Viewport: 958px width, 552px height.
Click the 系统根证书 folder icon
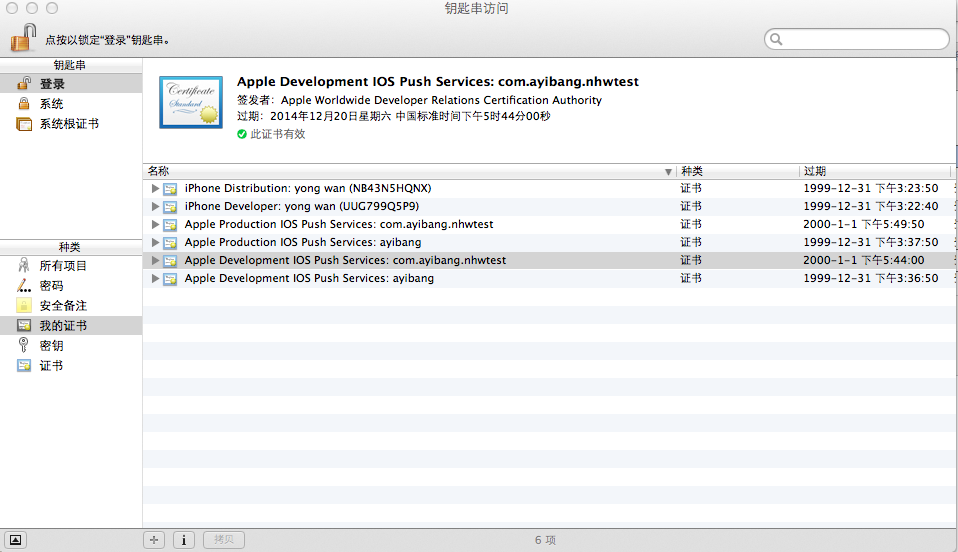point(24,124)
